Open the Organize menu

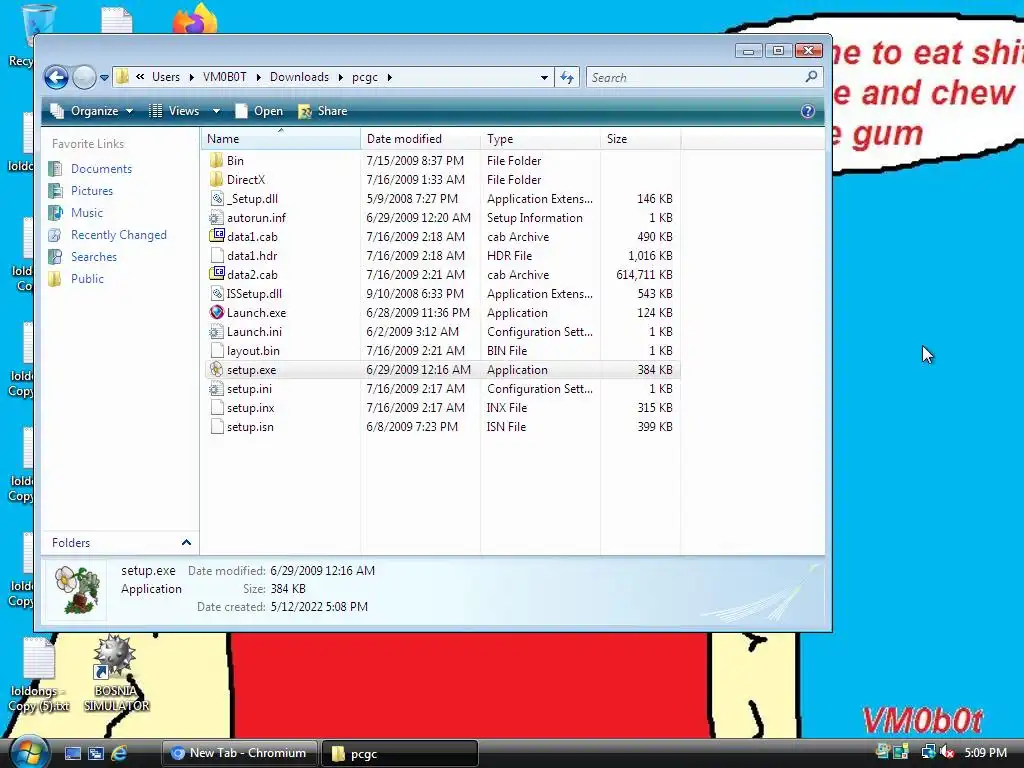pyautogui.click(x=92, y=111)
